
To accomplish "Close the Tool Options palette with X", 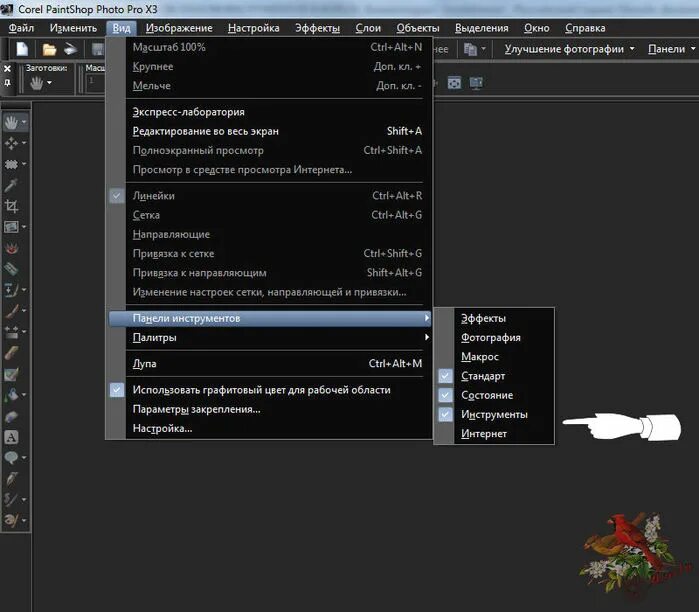I will coord(7,69).
